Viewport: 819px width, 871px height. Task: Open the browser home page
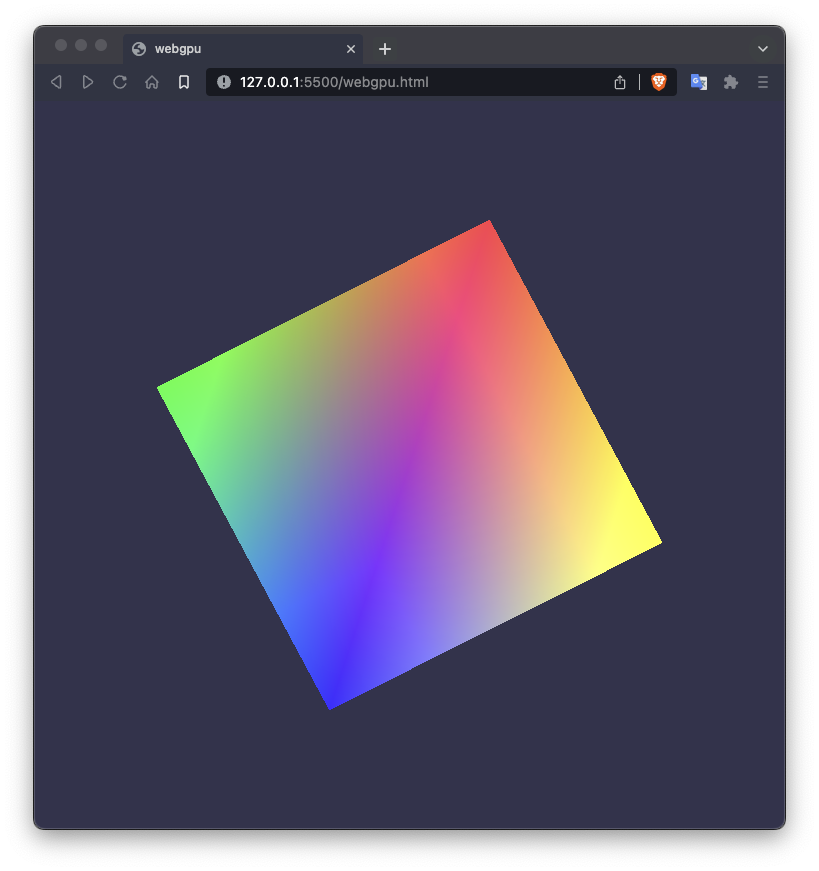[151, 82]
